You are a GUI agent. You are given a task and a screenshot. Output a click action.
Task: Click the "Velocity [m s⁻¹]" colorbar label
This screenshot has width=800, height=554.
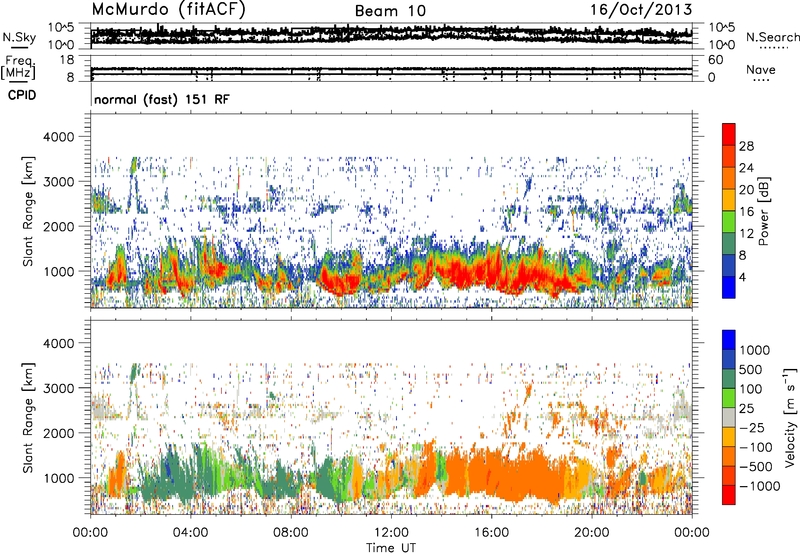pos(790,417)
